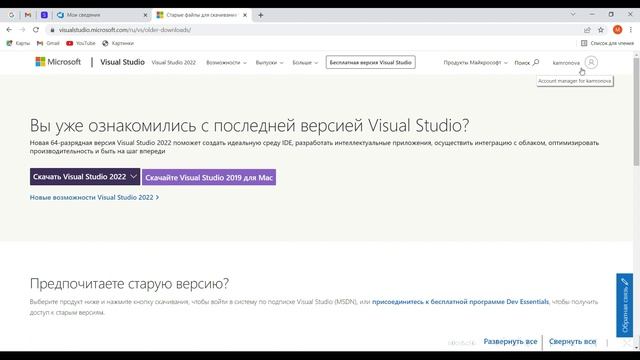Open the YouTube bookmark

[x=81, y=43]
